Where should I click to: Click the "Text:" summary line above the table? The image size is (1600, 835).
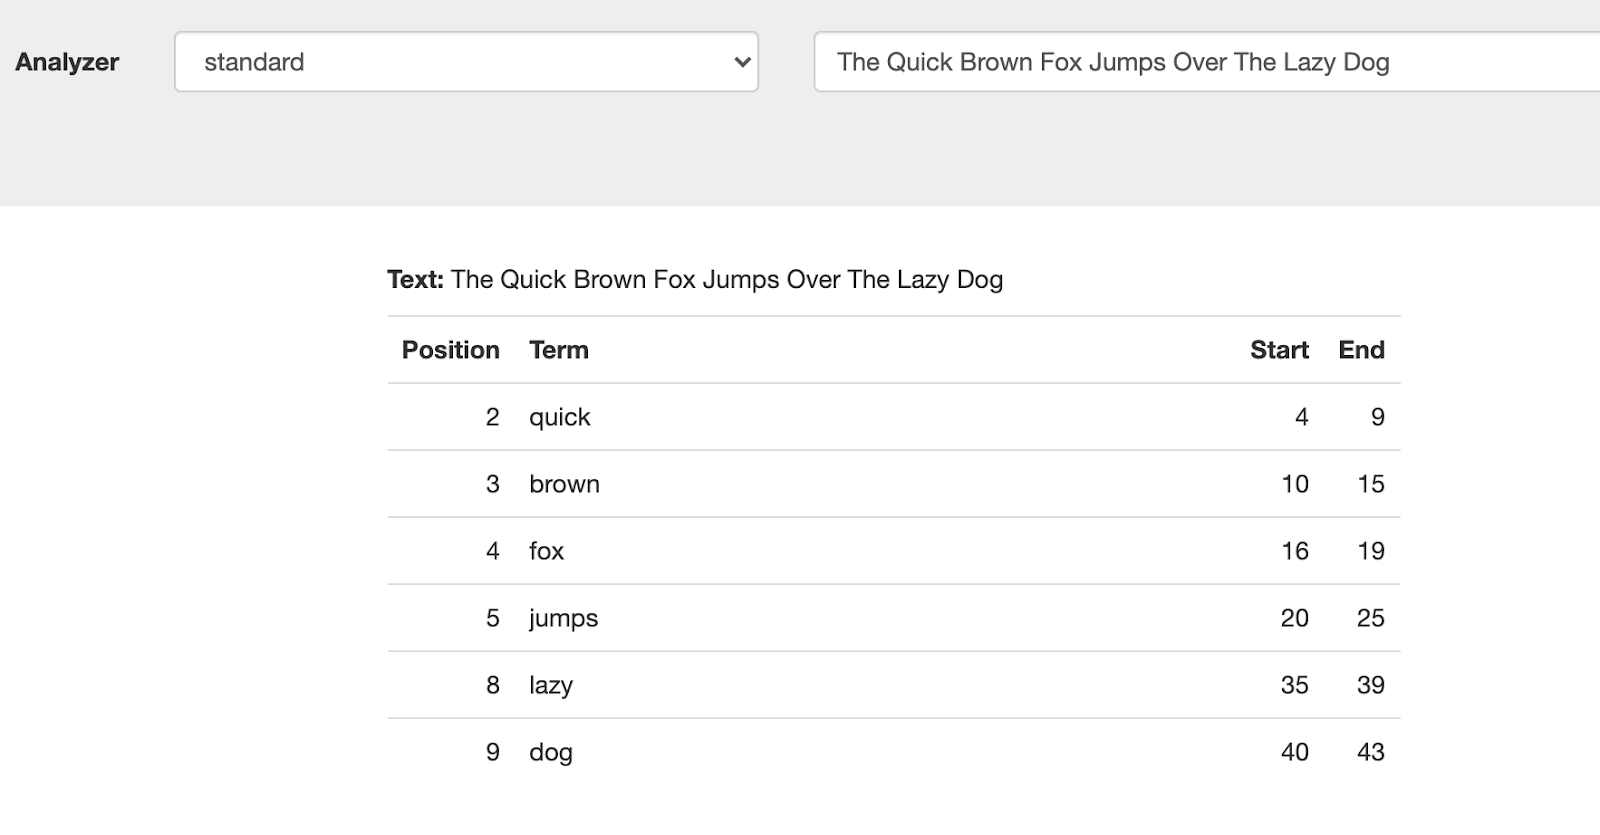(695, 280)
